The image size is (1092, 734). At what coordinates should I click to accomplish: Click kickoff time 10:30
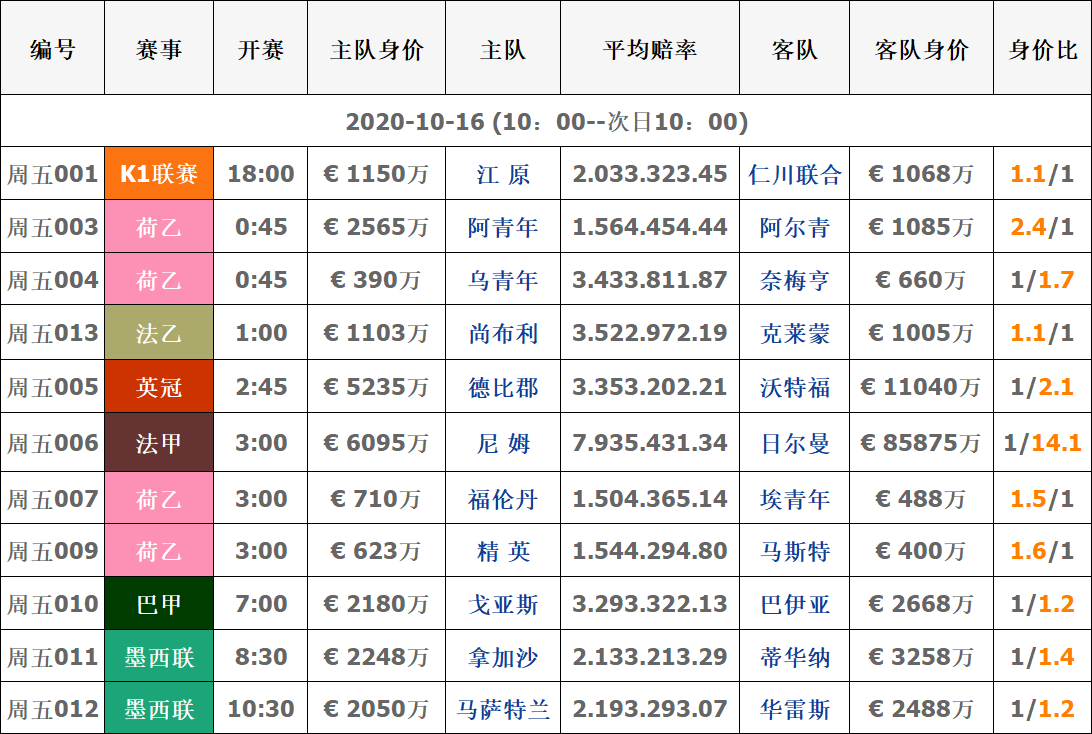coord(260,708)
